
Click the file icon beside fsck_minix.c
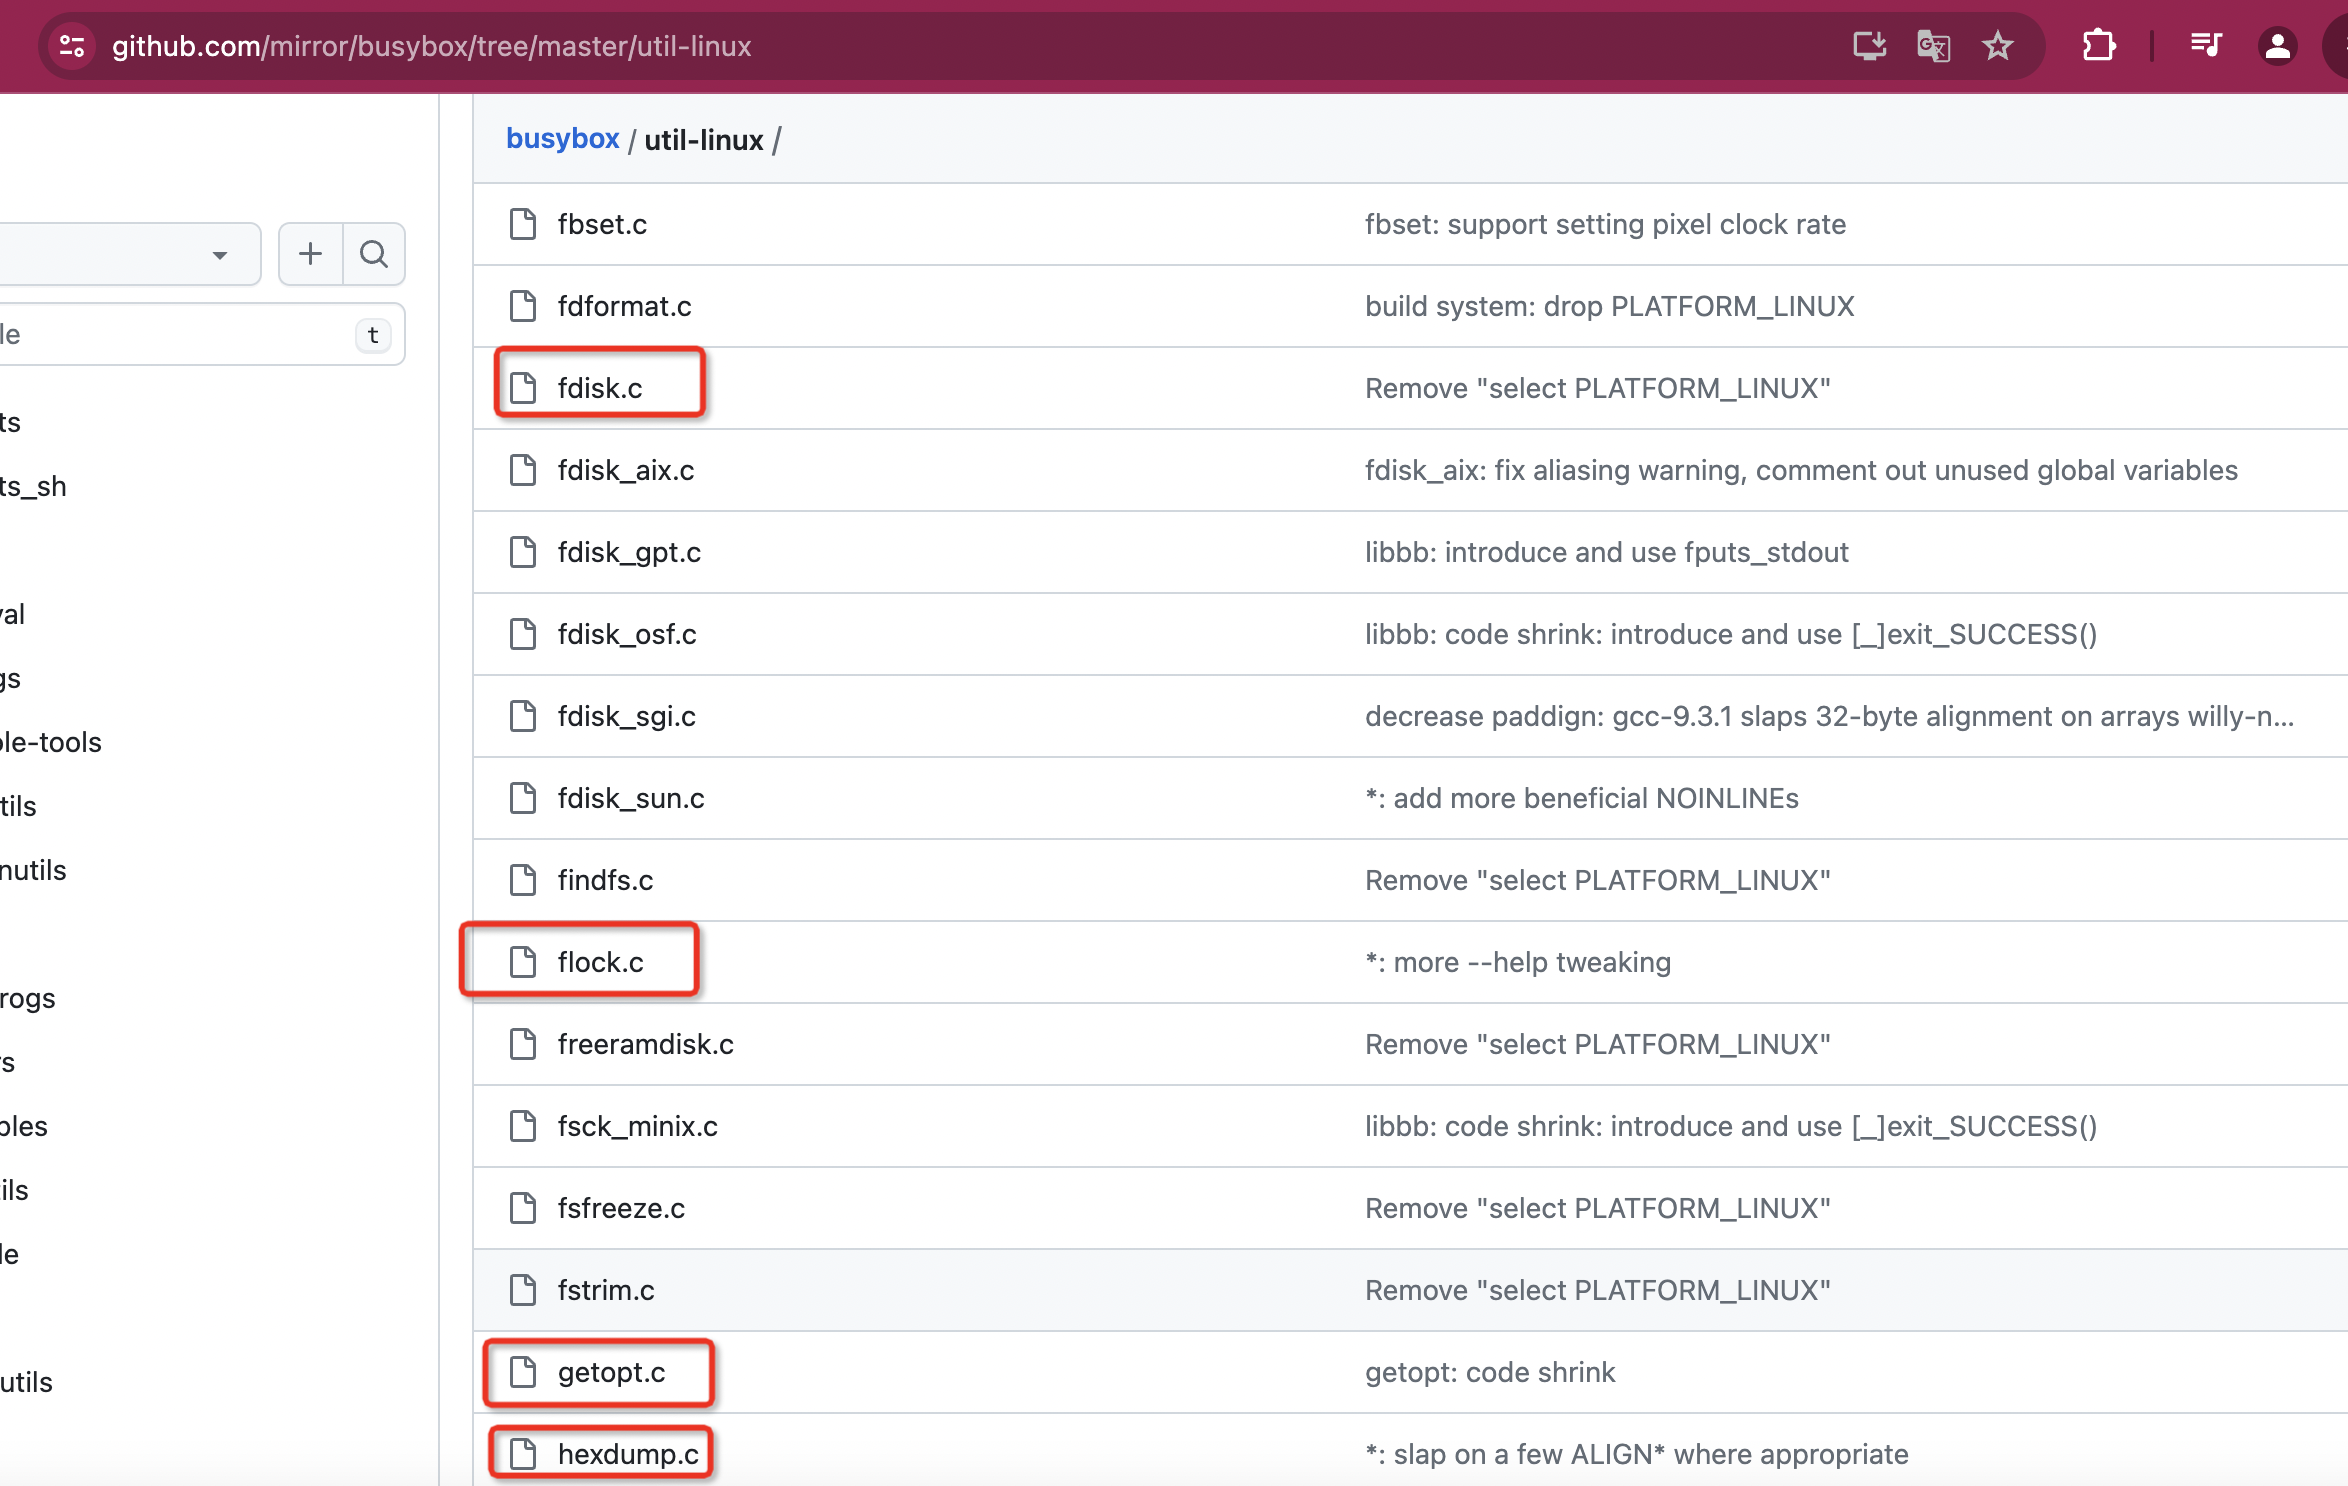[x=523, y=1126]
